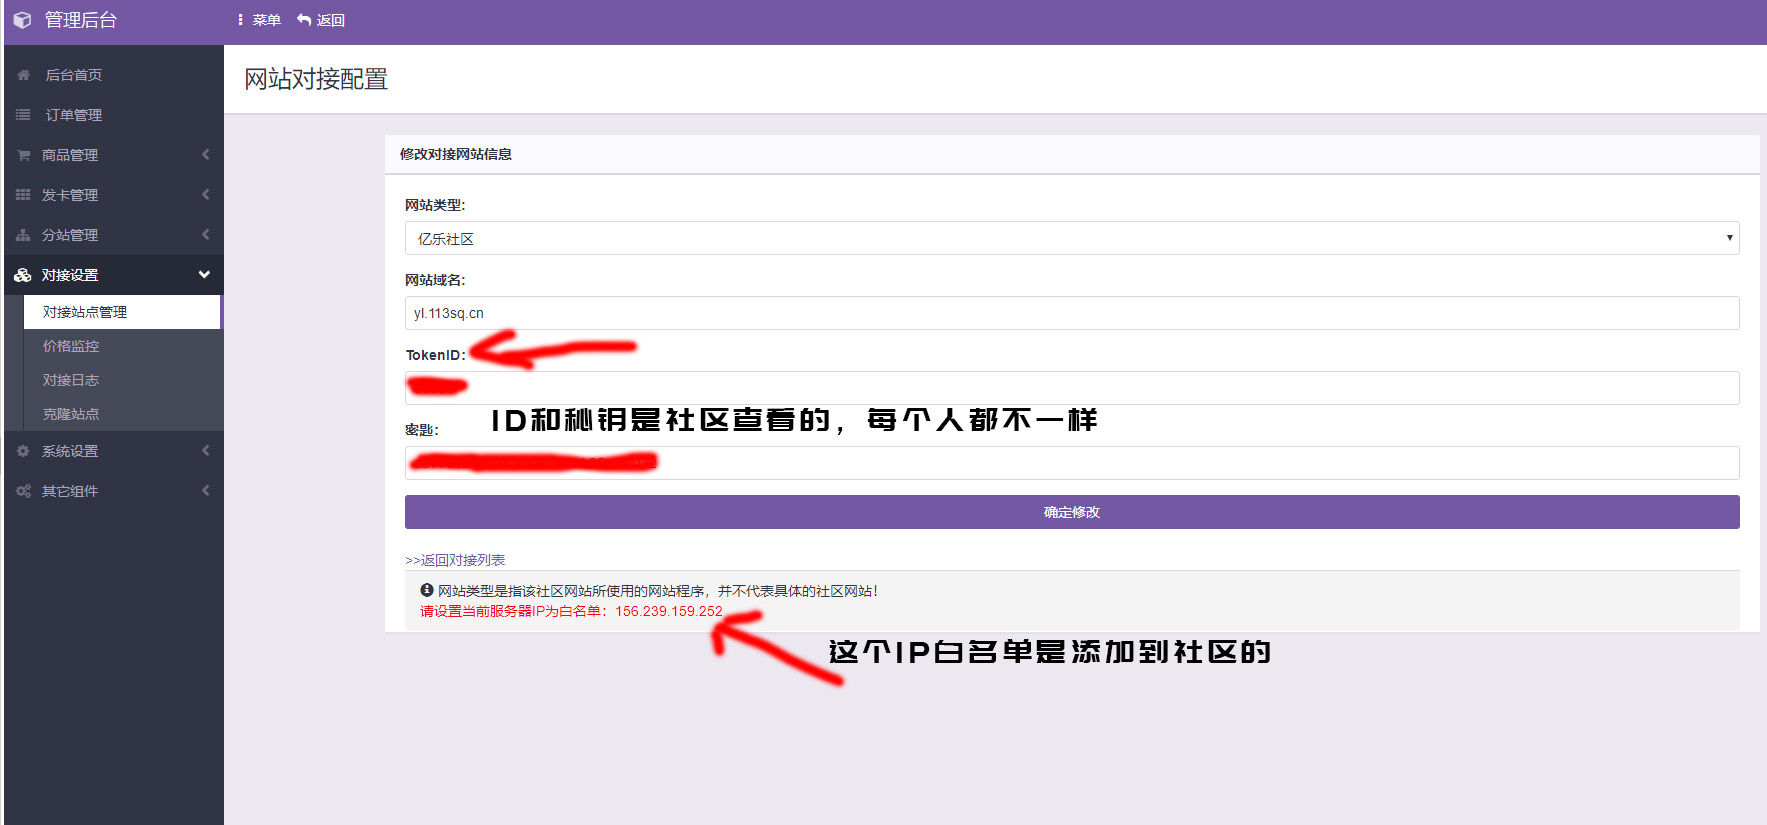The width and height of the screenshot is (1767, 825).
Task: Toggle the 菜单 button in top bar
Action: click(259, 20)
